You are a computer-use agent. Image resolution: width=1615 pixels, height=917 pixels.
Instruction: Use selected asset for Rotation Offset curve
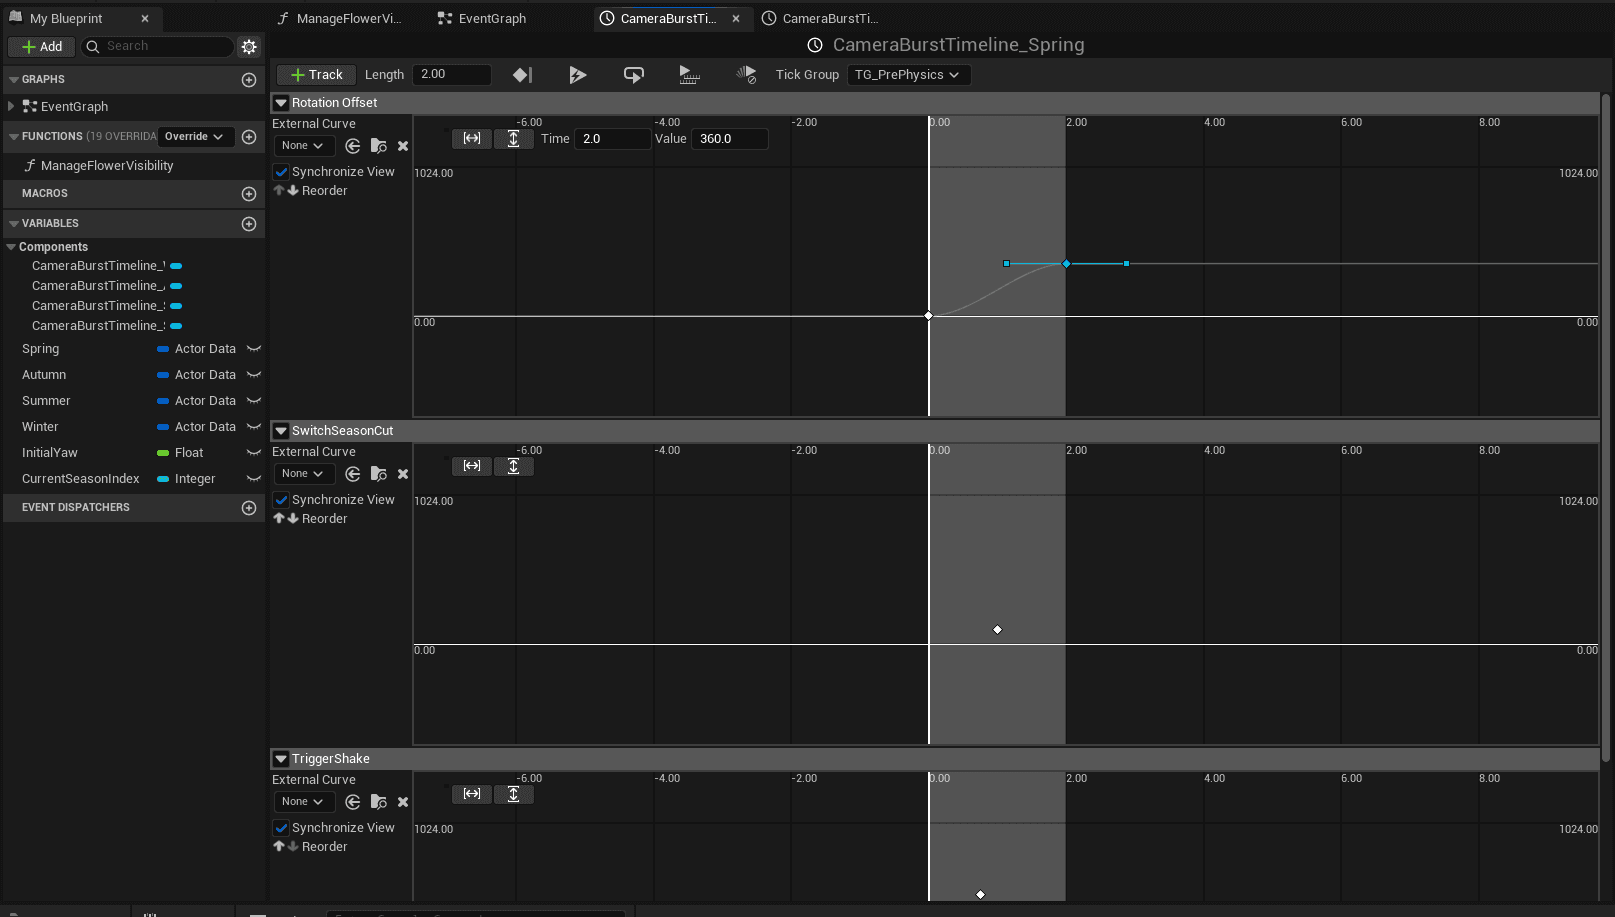[353, 146]
